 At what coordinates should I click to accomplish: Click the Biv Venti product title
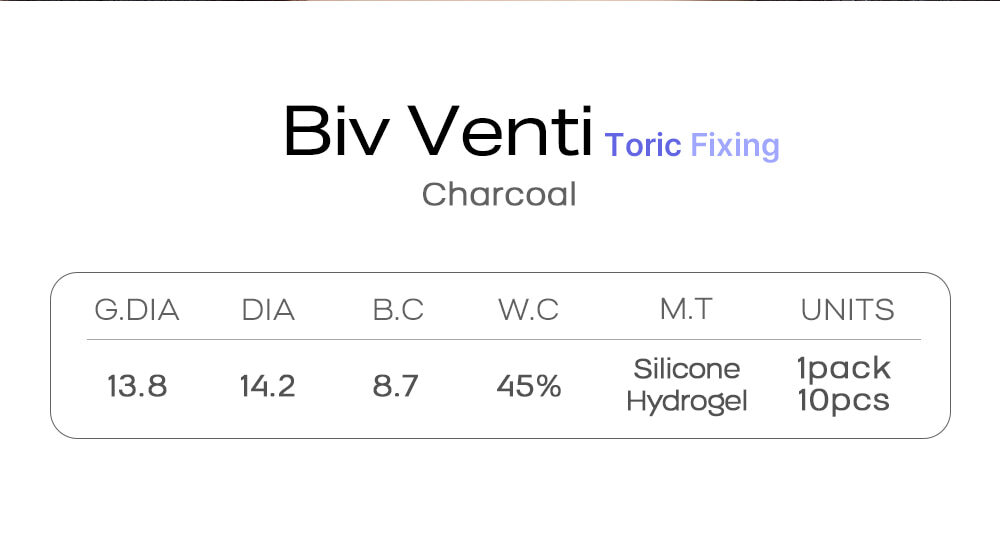438,133
